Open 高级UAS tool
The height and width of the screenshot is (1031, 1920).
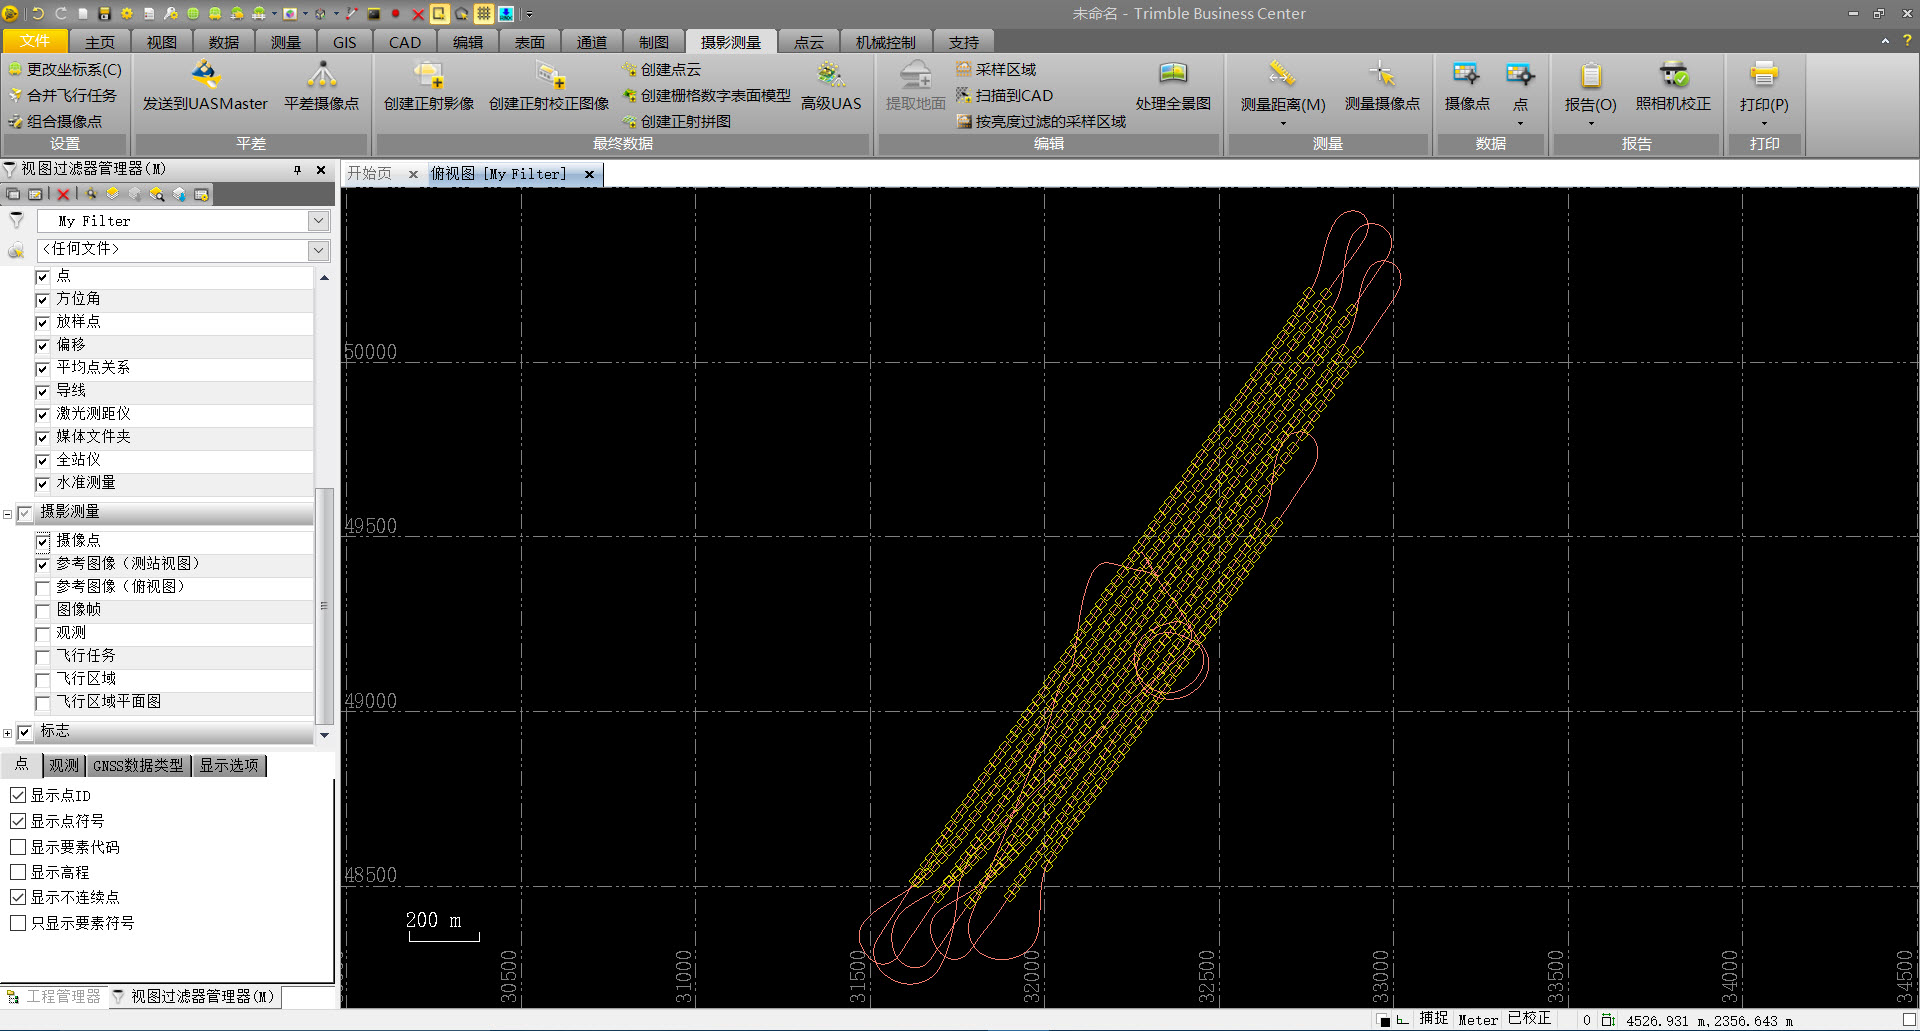[x=830, y=85]
